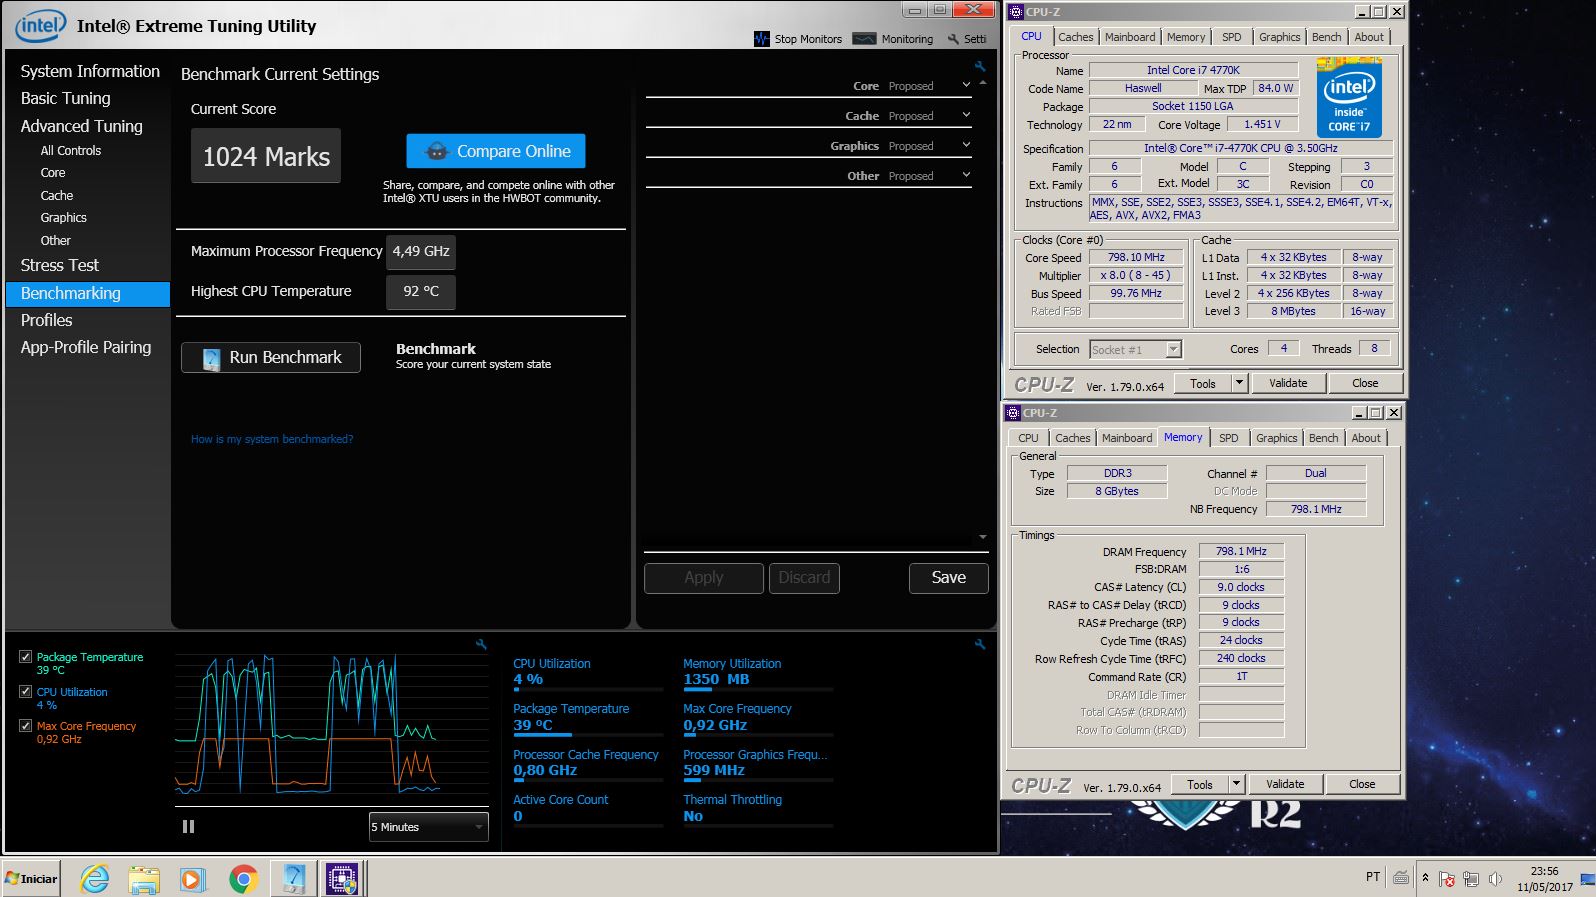Open Intel XTU taskbar icon

tap(293, 879)
